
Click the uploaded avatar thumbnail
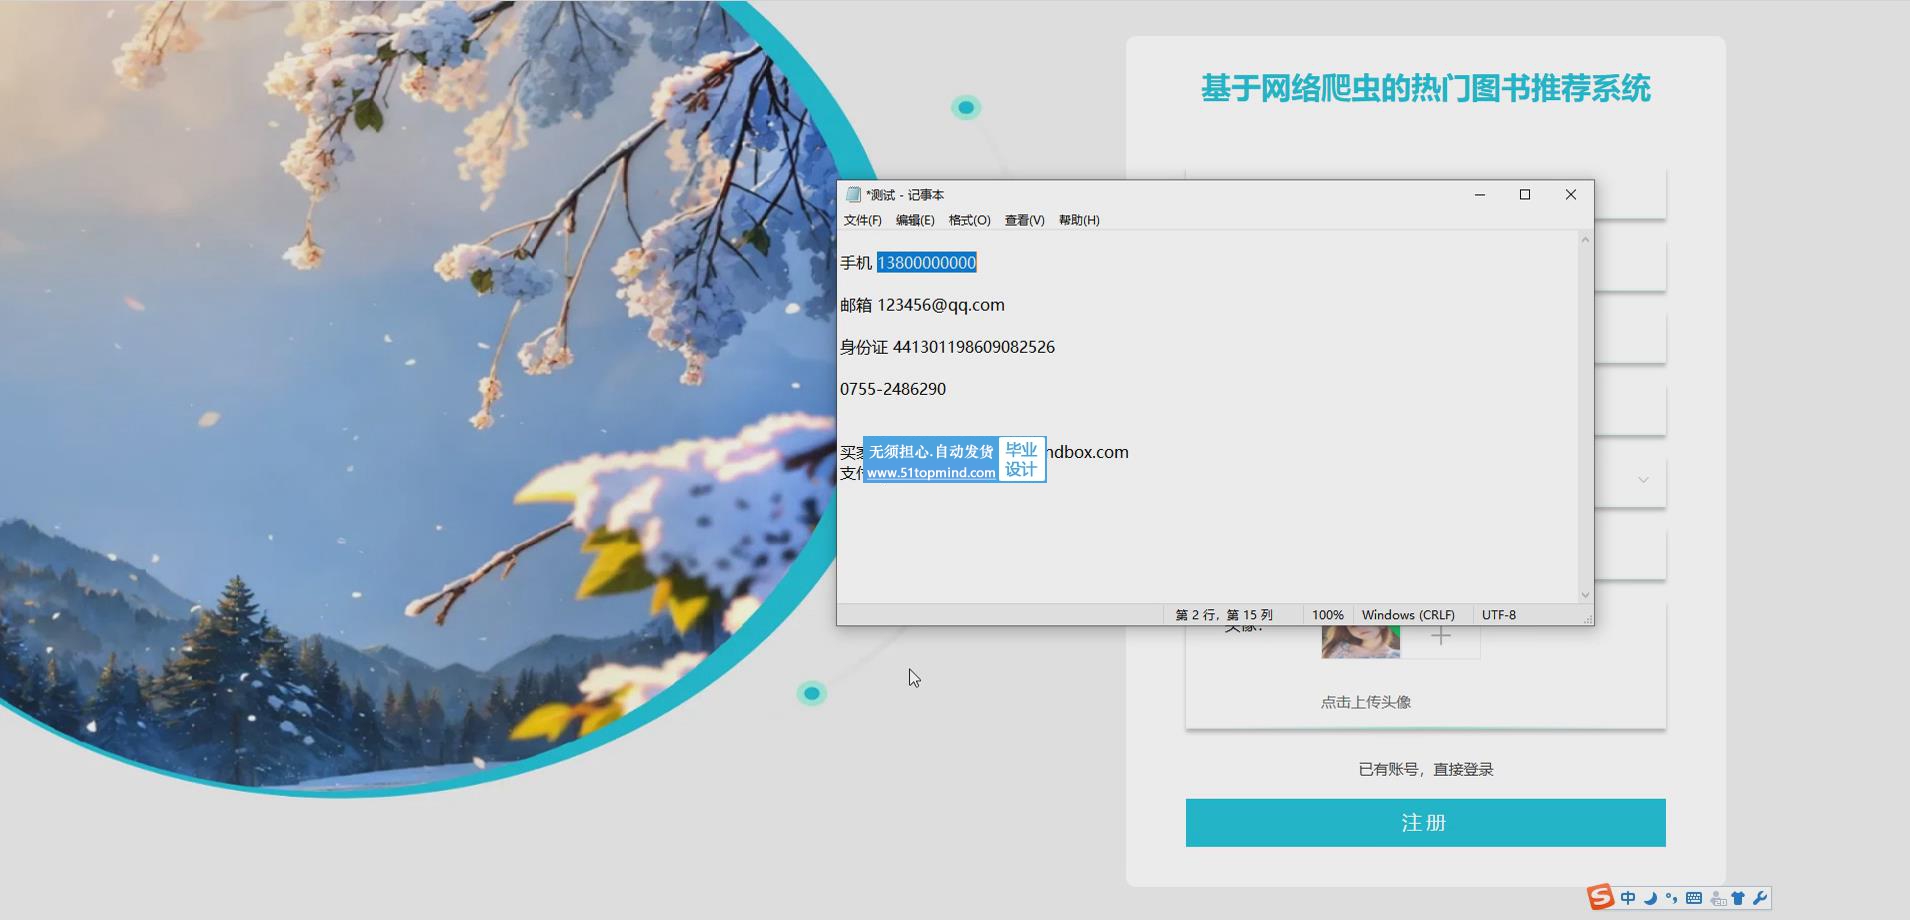[x=1360, y=641]
